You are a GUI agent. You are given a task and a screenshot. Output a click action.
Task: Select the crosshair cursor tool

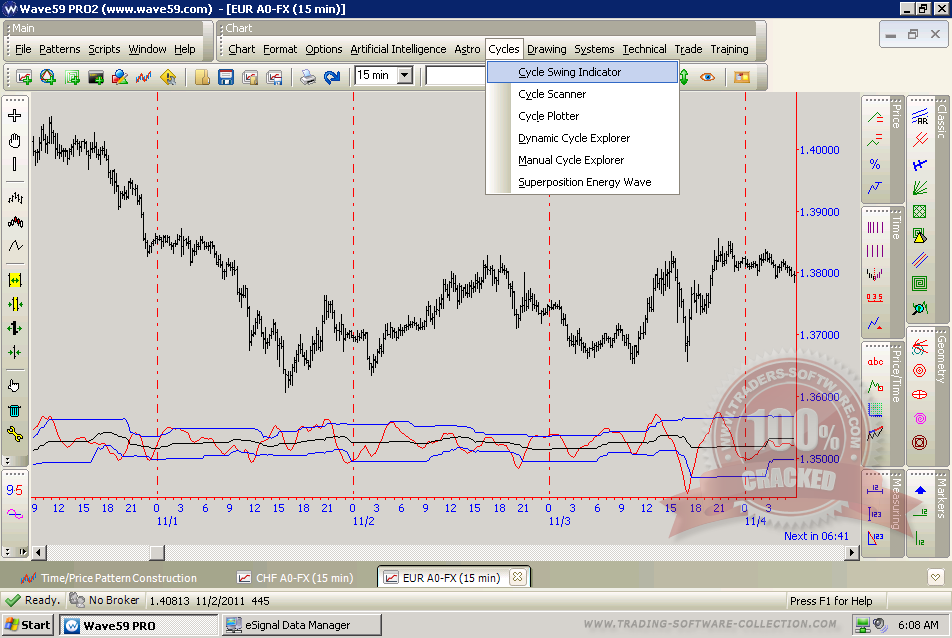(15, 116)
